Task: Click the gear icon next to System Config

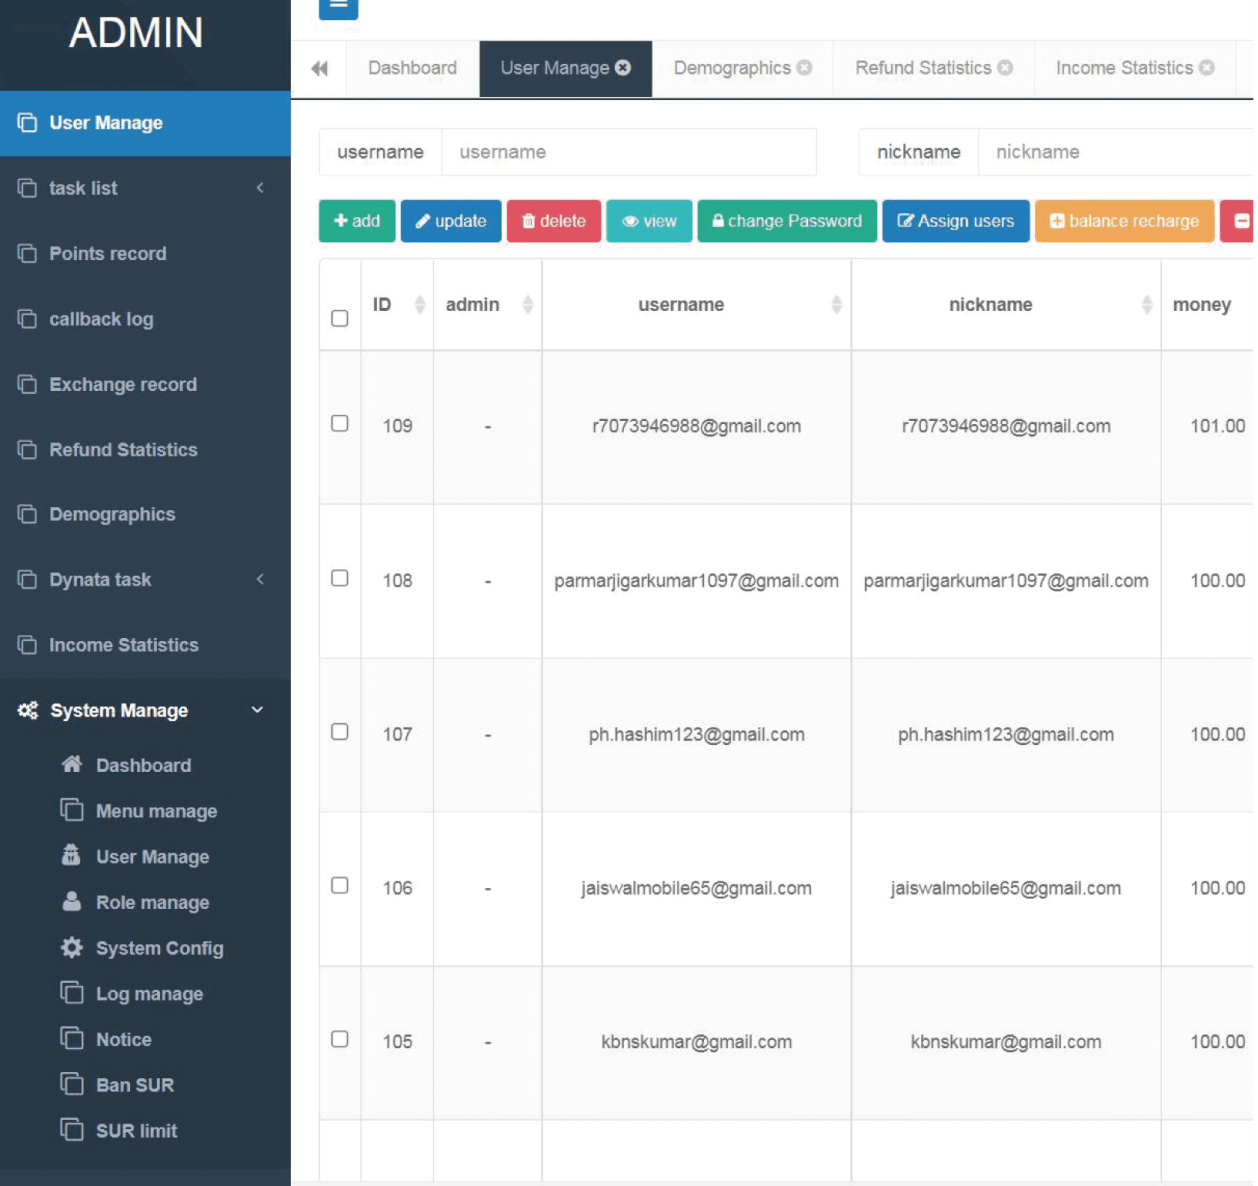Action: pos(72,947)
